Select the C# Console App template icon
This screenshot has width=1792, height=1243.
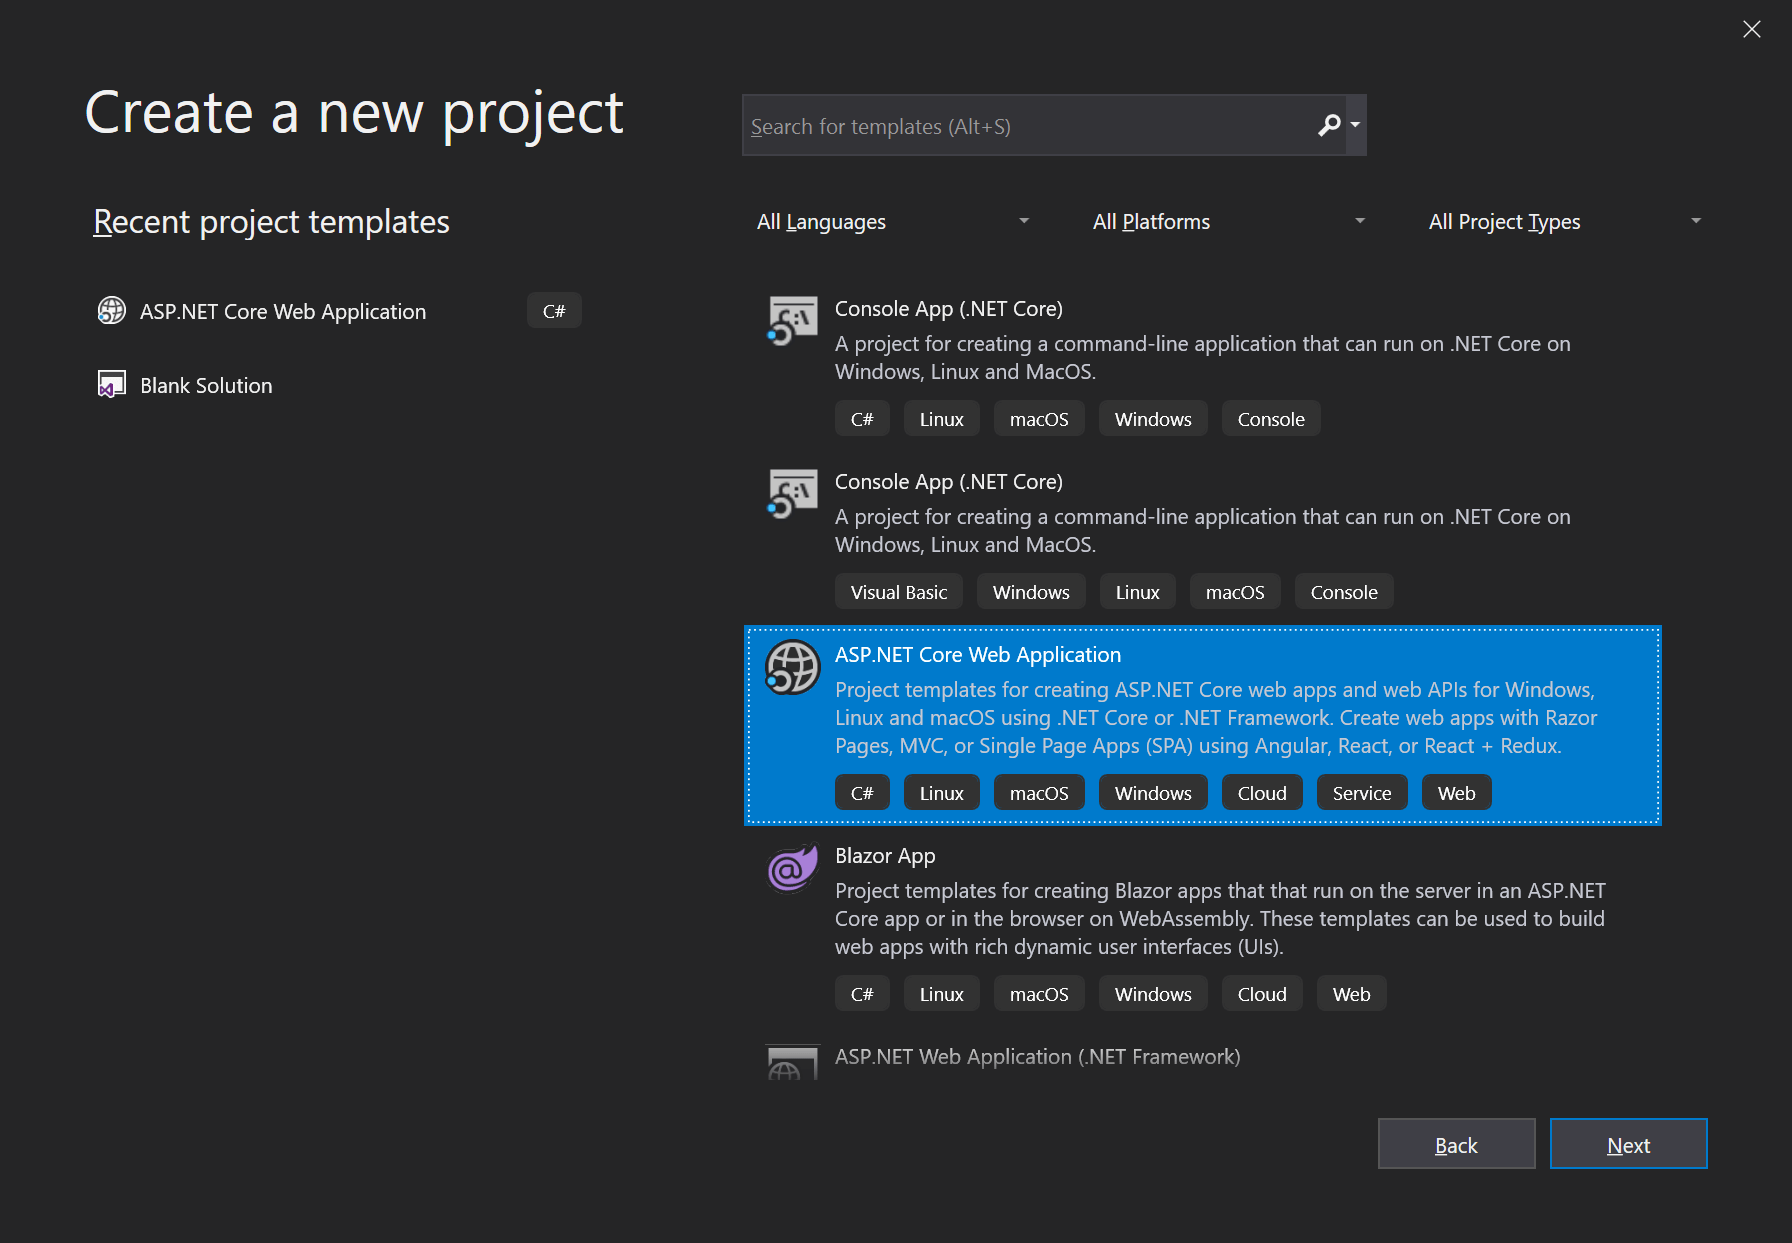(x=792, y=321)
